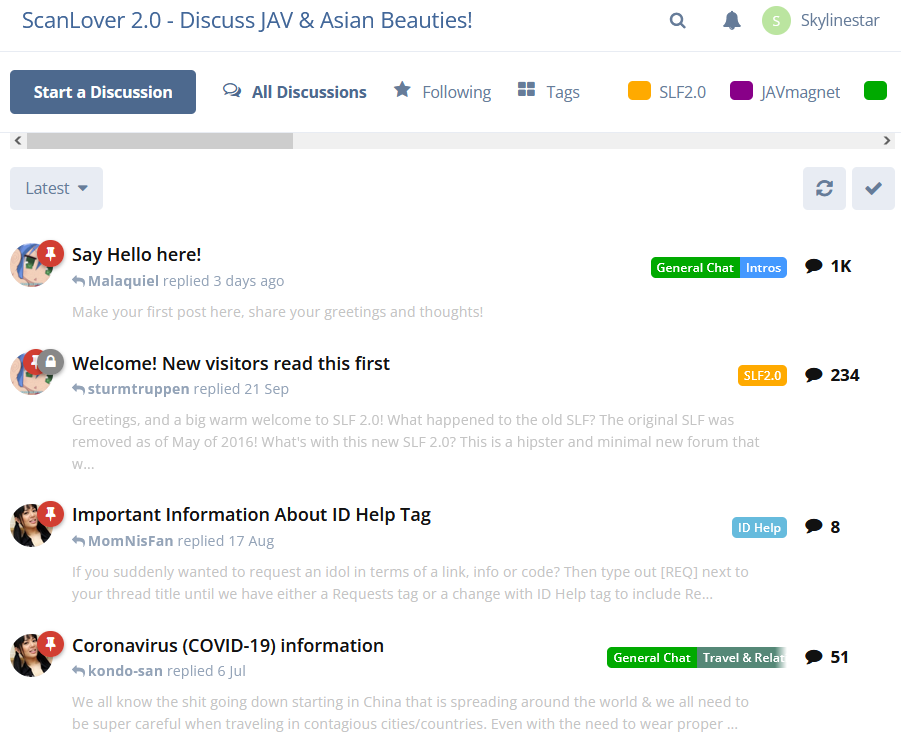Select the All Discussions tab
The image size is (901, 741).
coord(295,92)
